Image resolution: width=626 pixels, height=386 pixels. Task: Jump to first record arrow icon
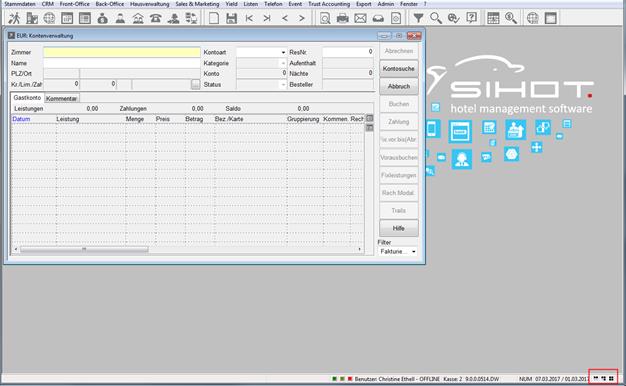pyautogui.click(x=249, y=18)
